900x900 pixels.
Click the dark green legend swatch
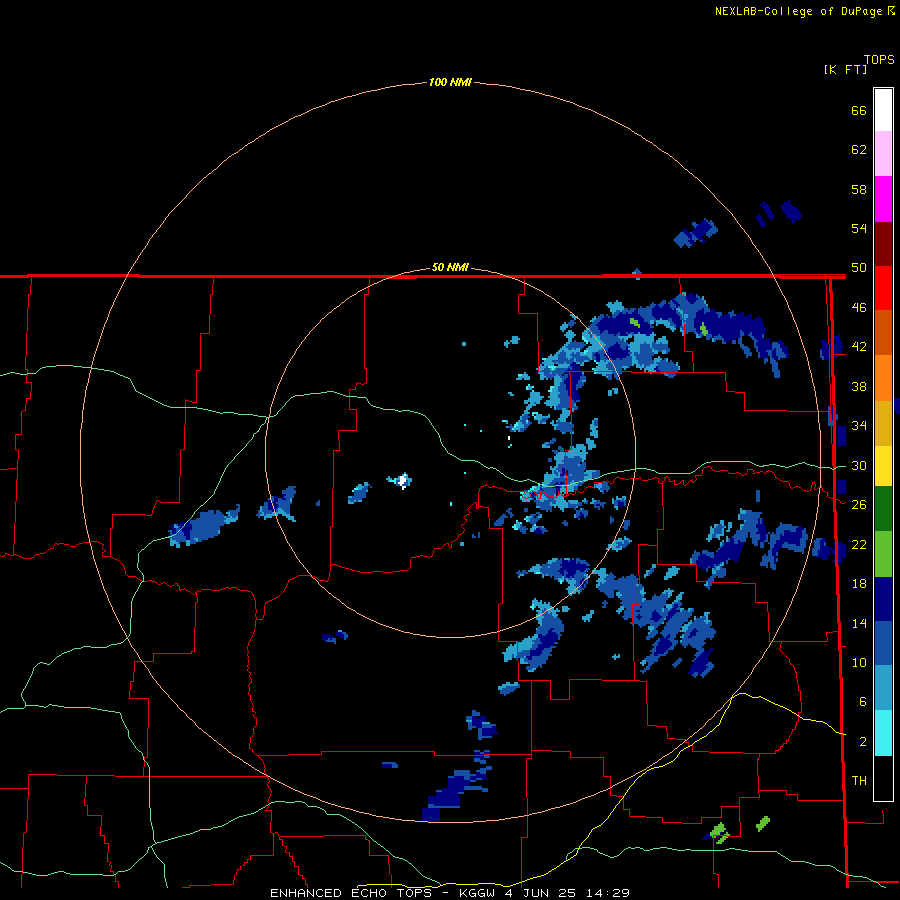[x=883, y=509]
